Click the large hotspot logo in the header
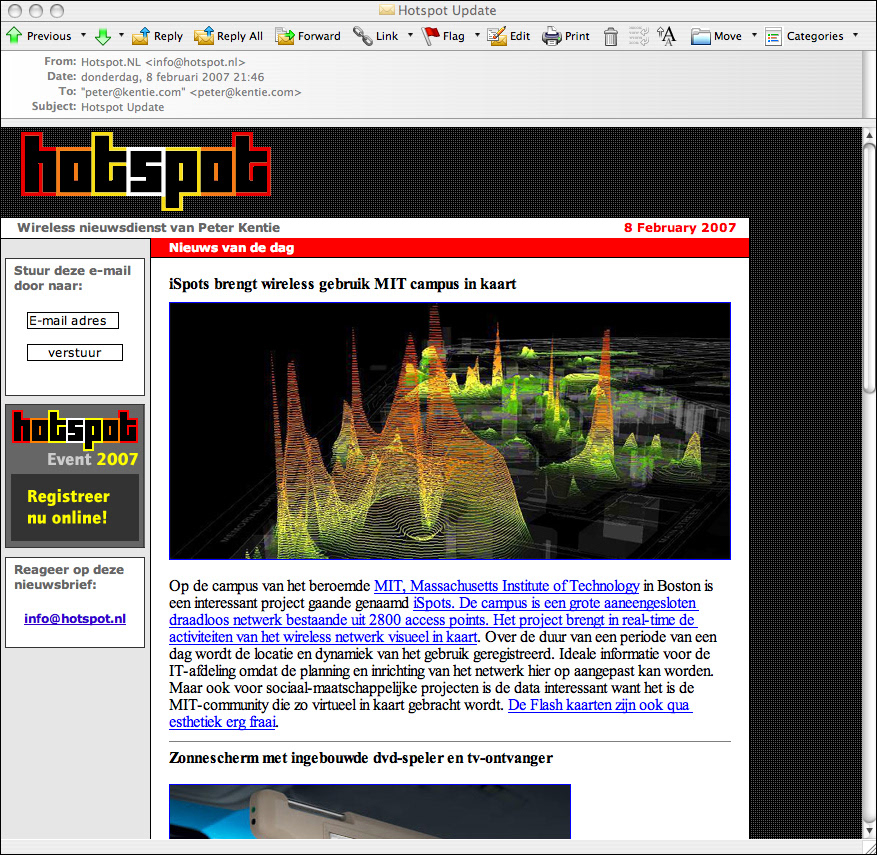This screenshot has height=855, width=877. 146,171
